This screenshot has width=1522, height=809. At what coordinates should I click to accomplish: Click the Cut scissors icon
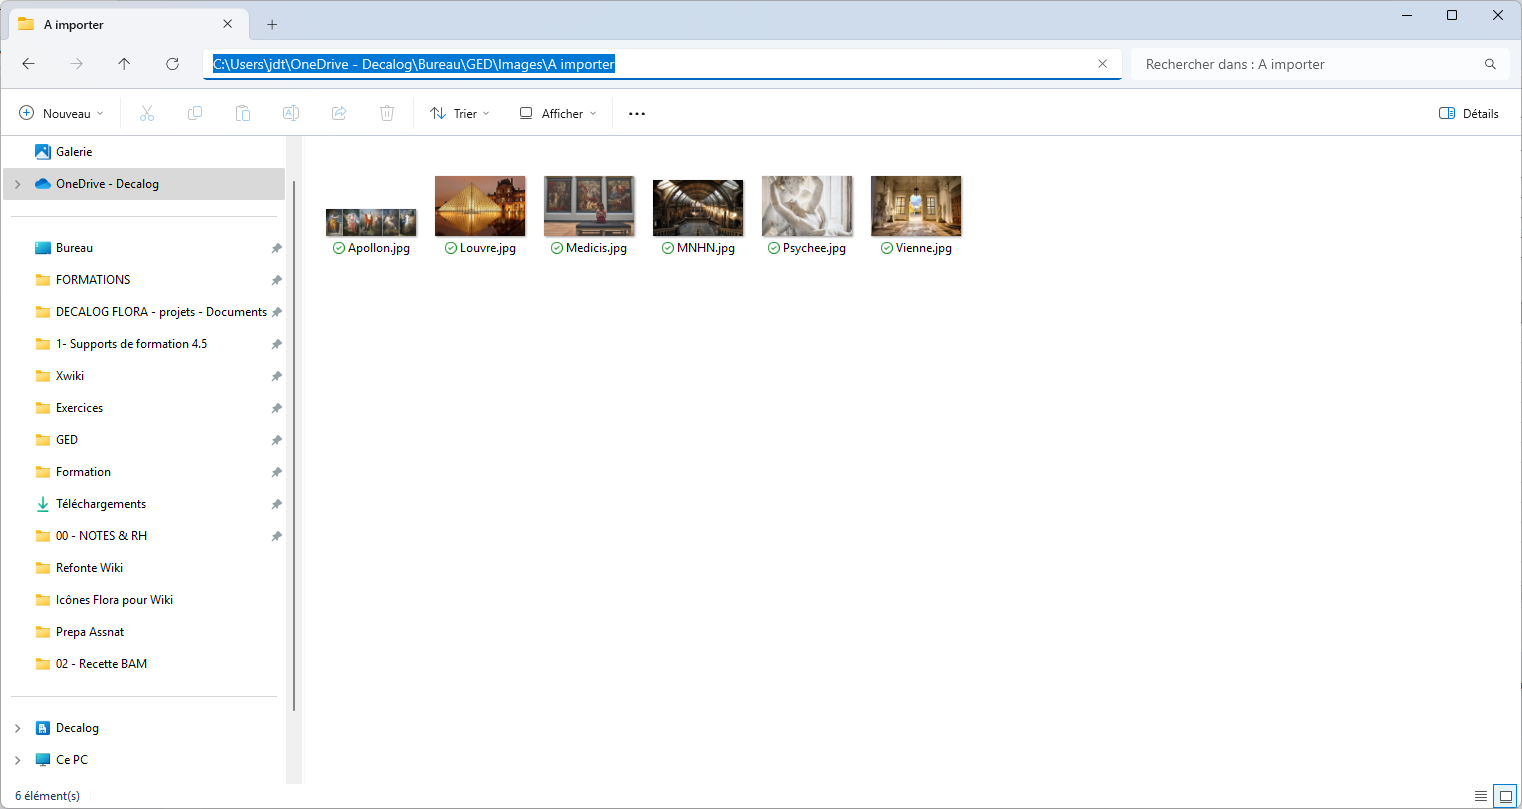coord(147,113)
